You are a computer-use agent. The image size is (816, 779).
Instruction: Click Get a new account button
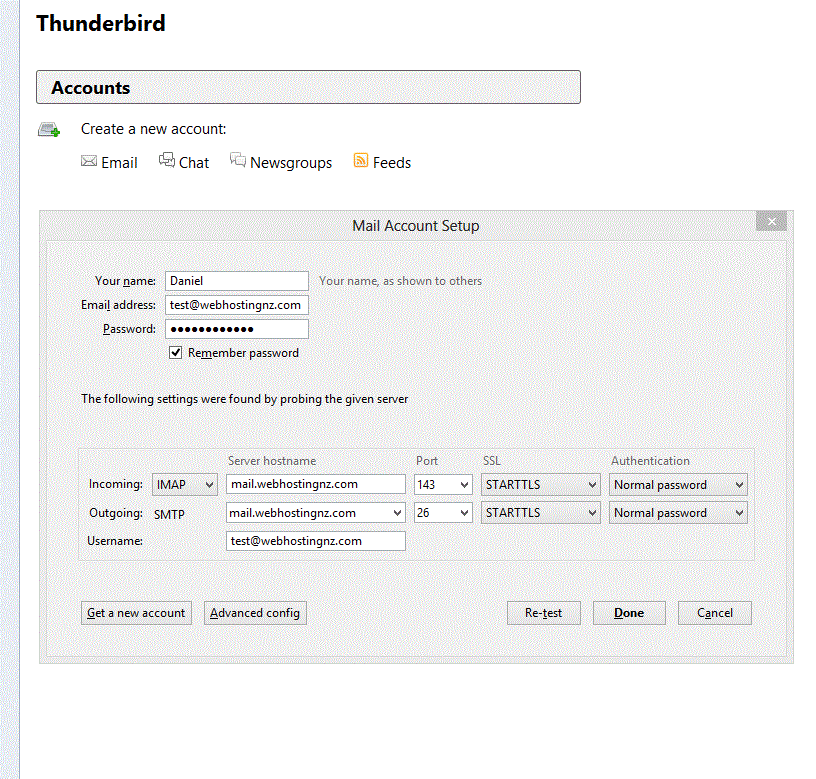coord(136,613)
